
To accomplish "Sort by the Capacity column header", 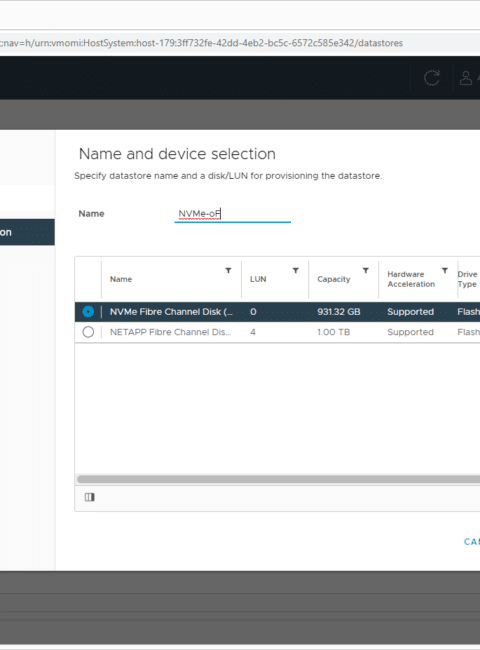I will (x=334, y=279).
